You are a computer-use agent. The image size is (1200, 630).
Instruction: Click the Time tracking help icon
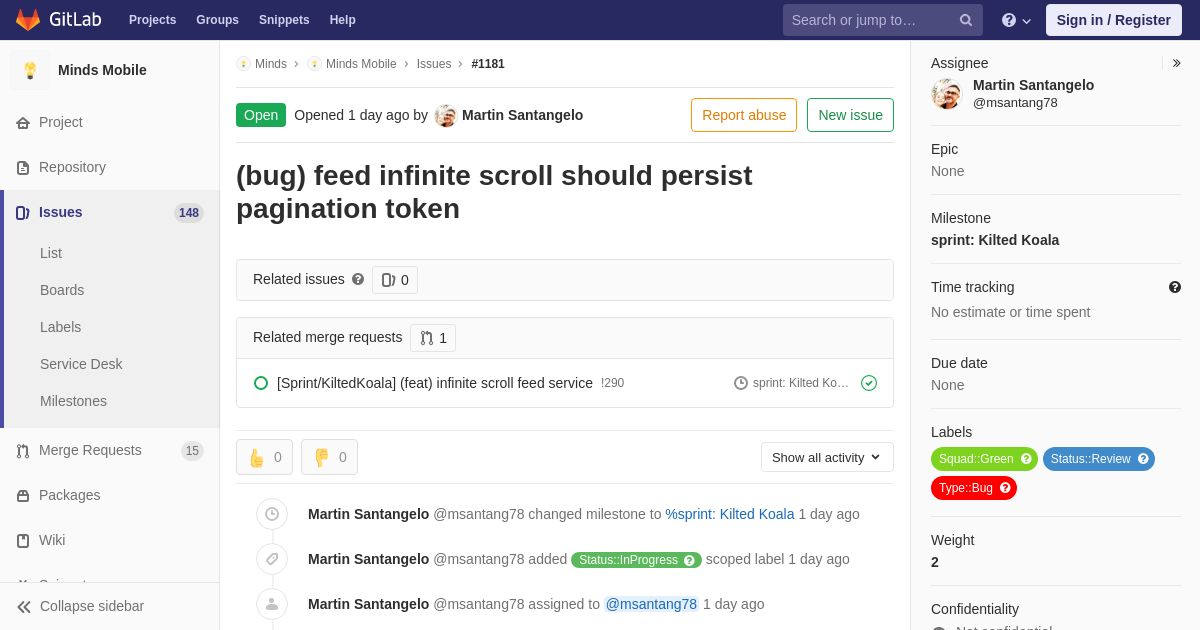1175,287
